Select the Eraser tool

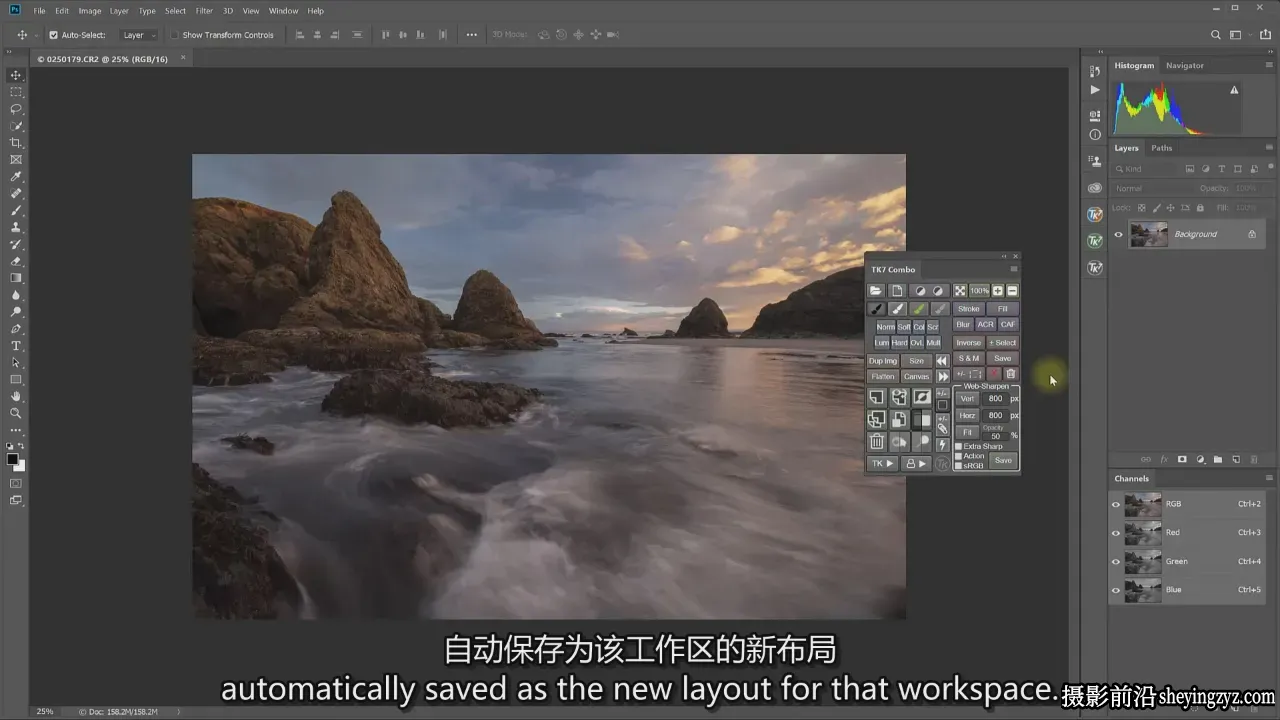click(x=16, y=261)
